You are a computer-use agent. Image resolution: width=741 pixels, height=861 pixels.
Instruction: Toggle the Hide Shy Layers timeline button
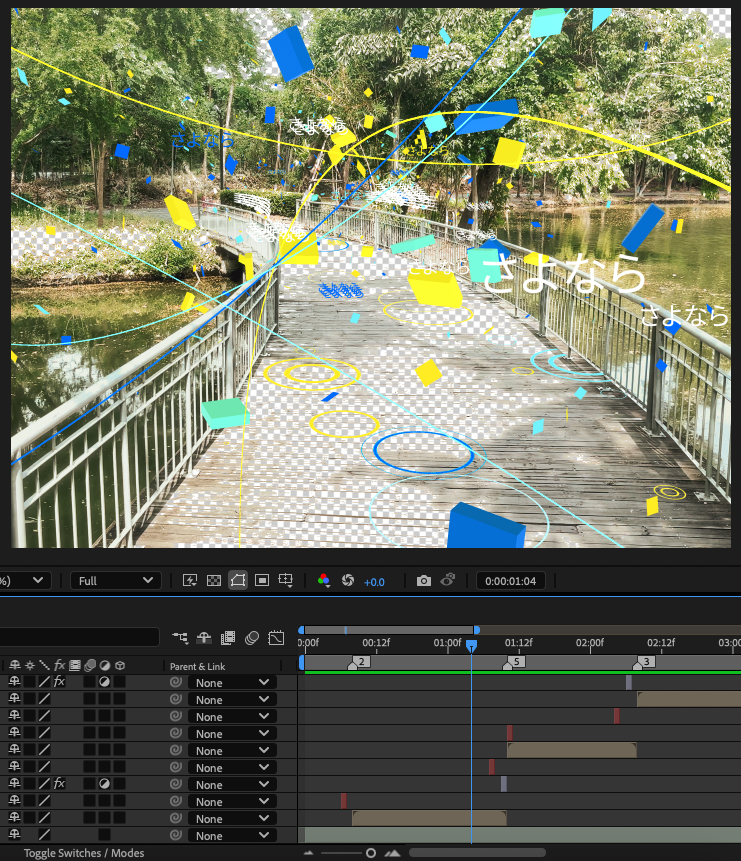tap(204, 638)
